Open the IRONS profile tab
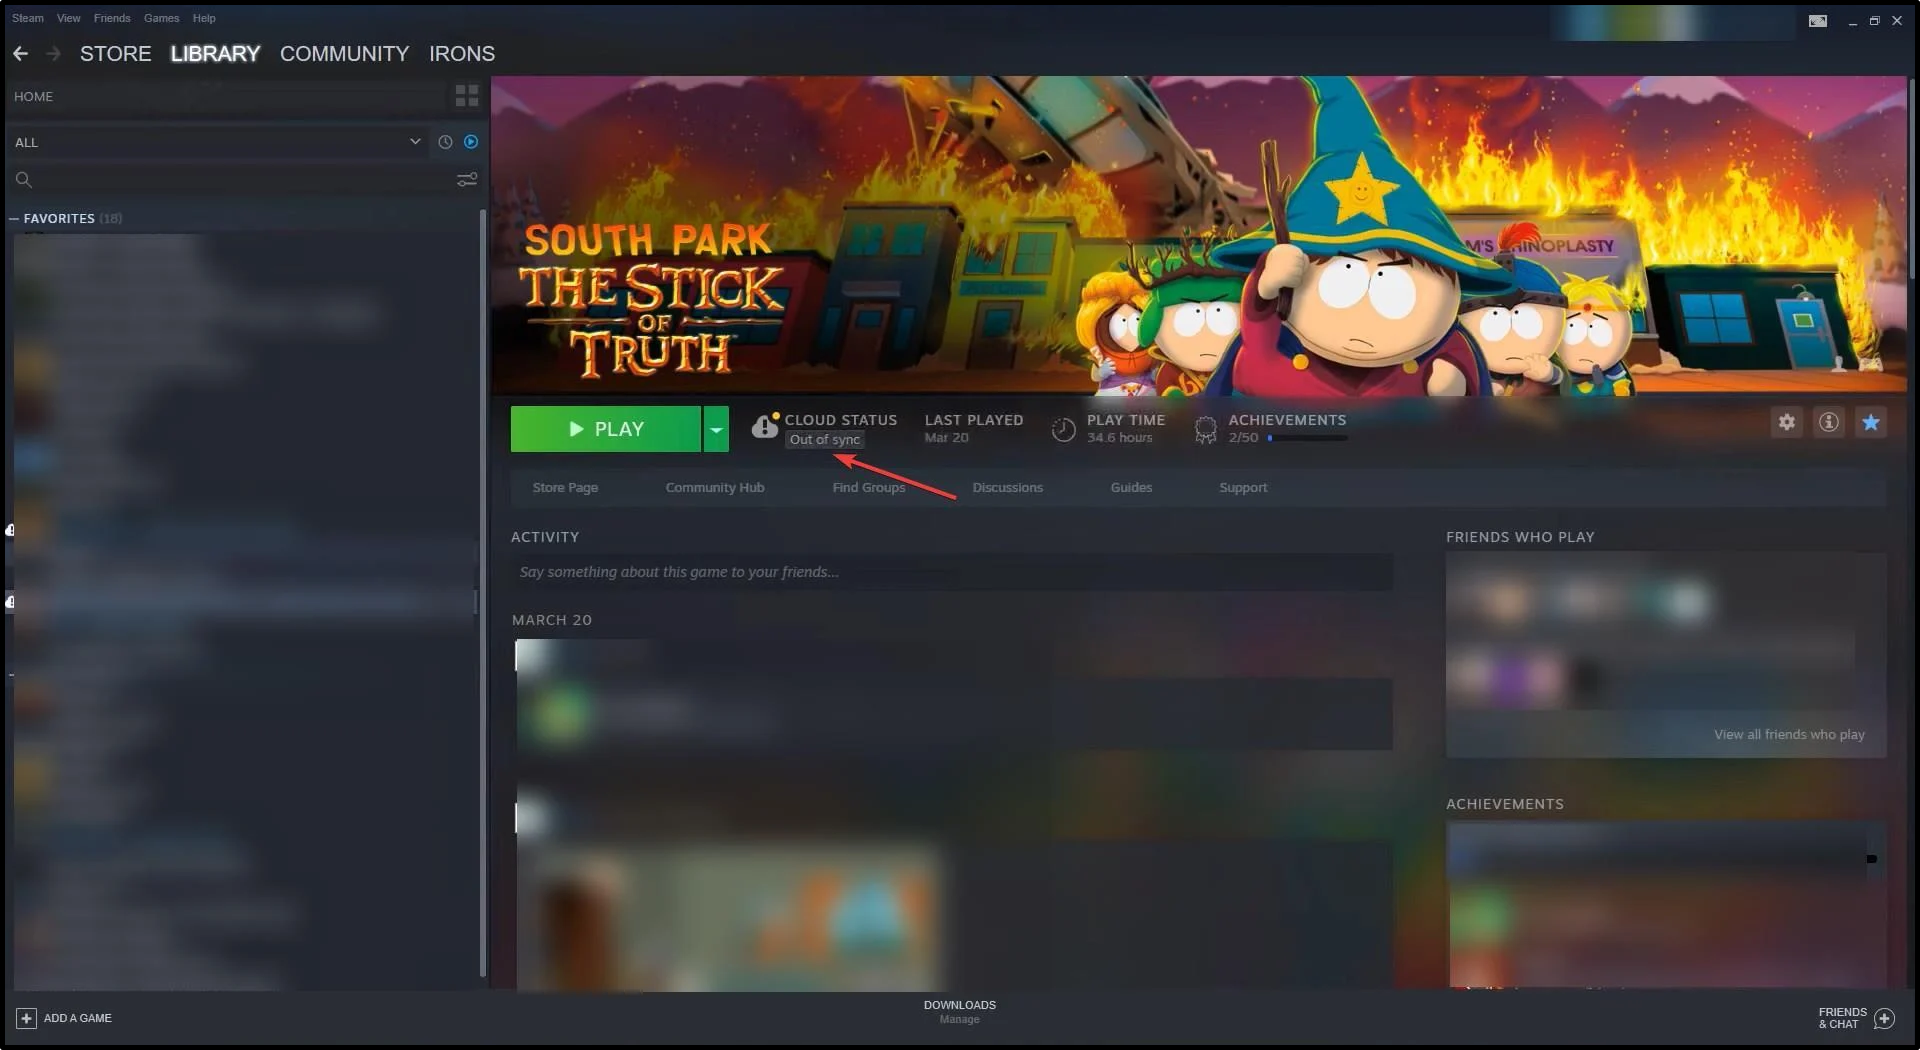The height and width of the screenshot is (1050, 1920). [x=462, y=54]
